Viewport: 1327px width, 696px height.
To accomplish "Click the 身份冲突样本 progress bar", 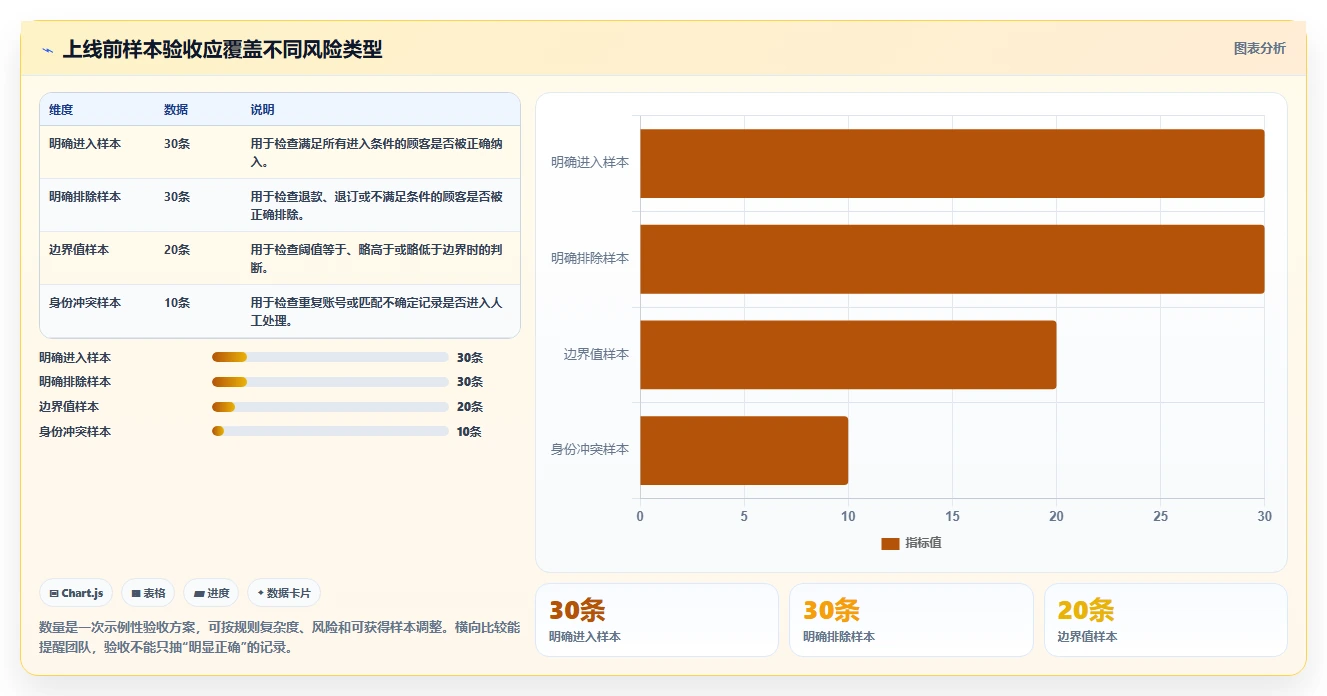I will tap(330, 431).
